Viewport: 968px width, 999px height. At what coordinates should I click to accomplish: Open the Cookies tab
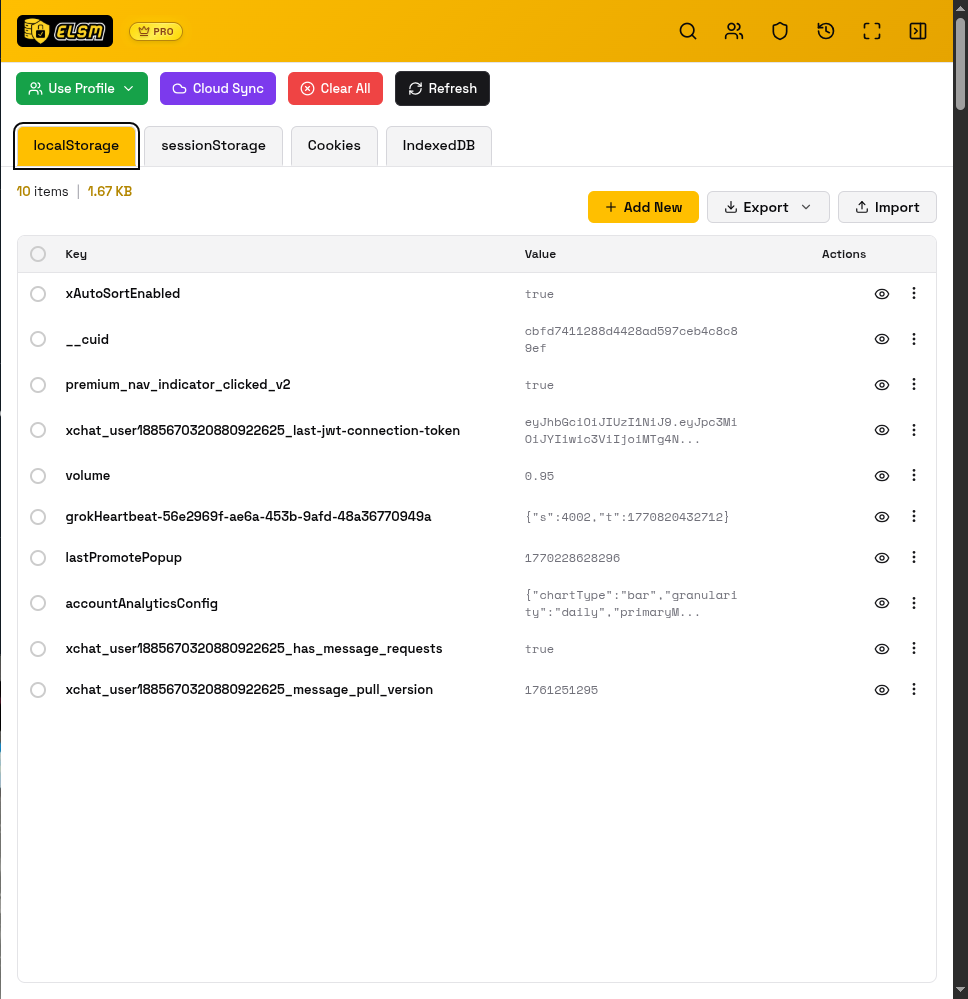[334, 145]
